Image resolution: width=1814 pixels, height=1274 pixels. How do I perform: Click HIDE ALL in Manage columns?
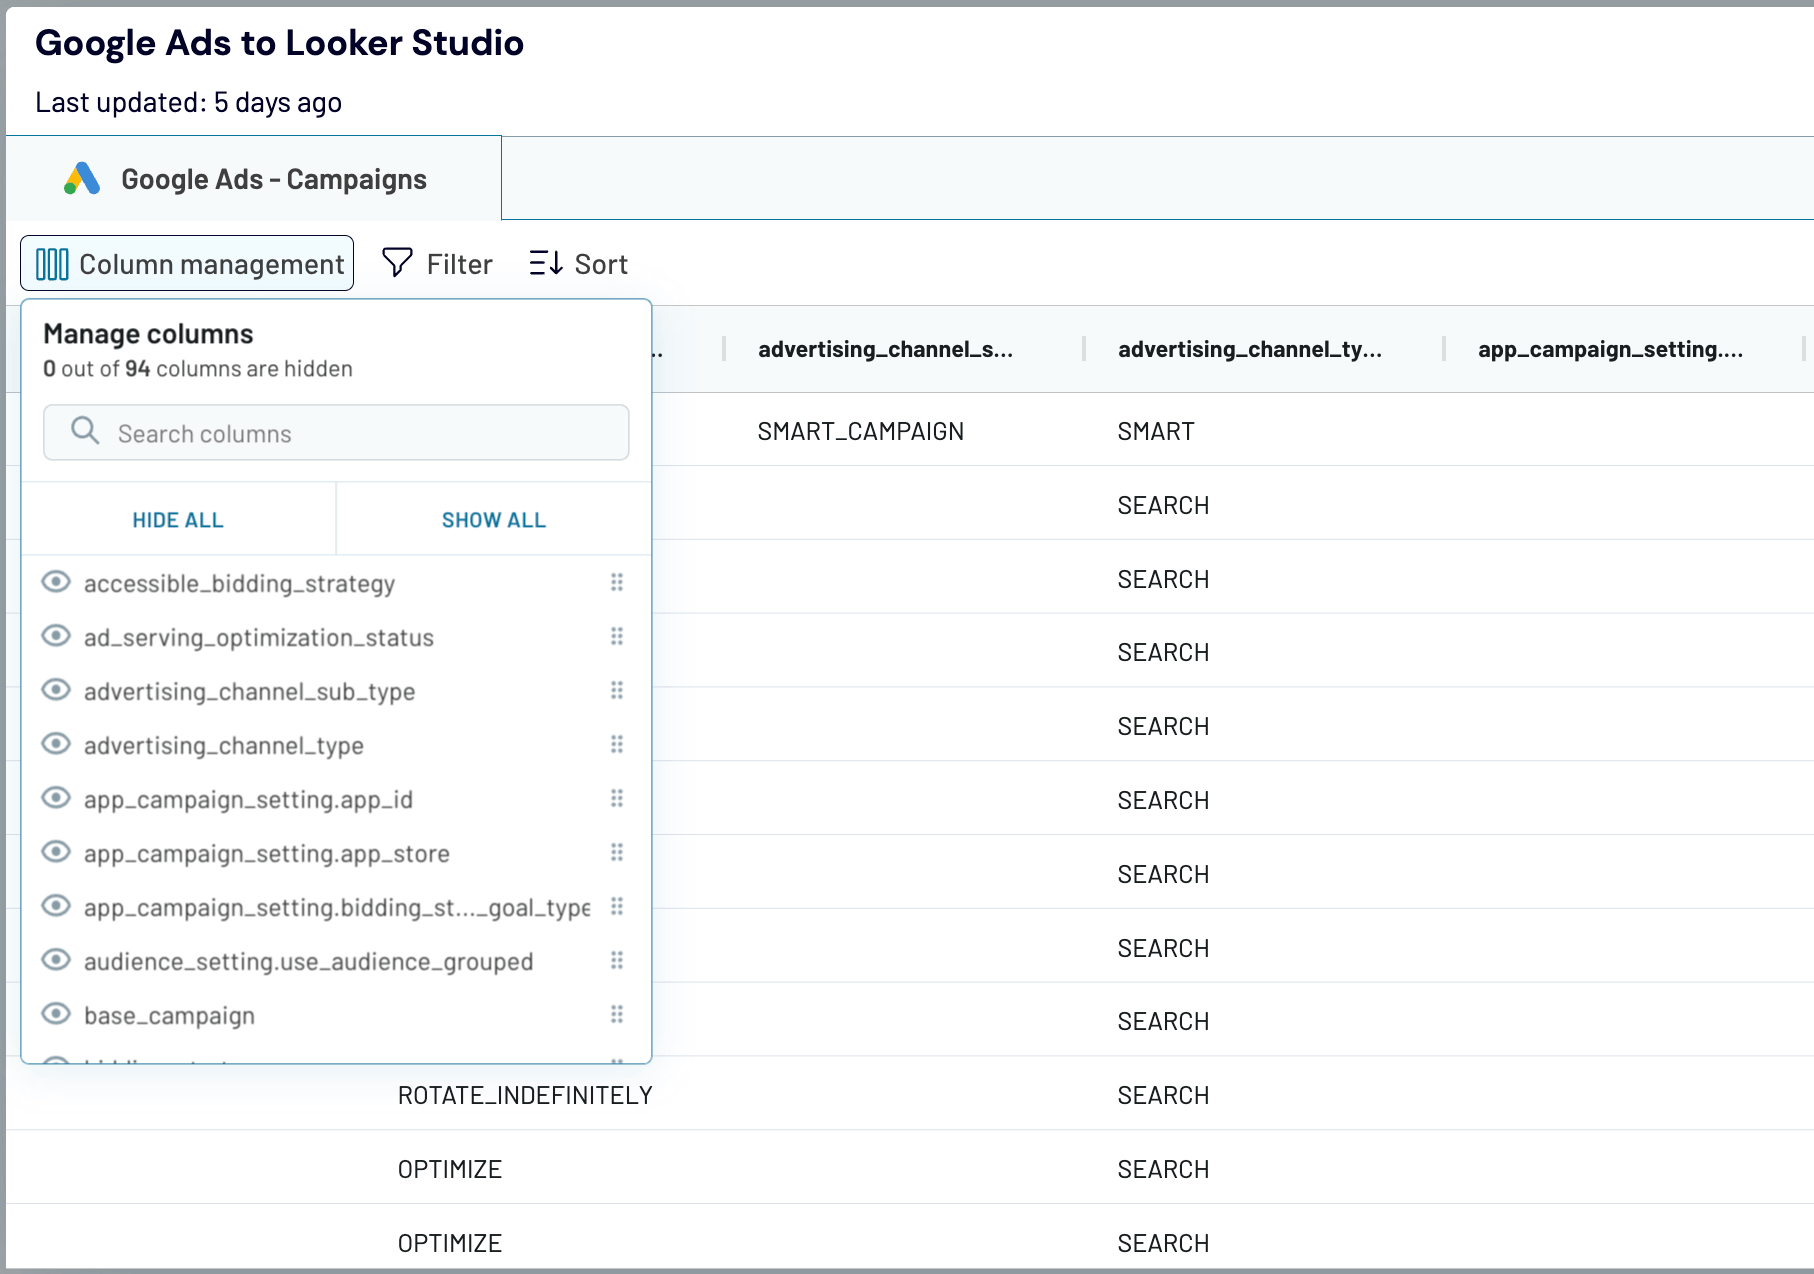(x=177, y=519)
